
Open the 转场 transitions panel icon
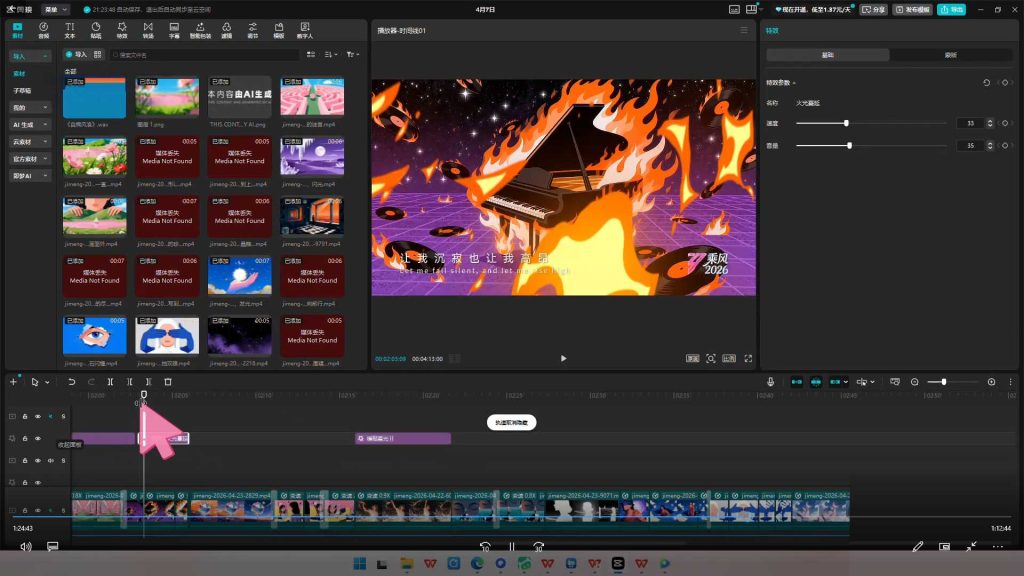(148, 30)
